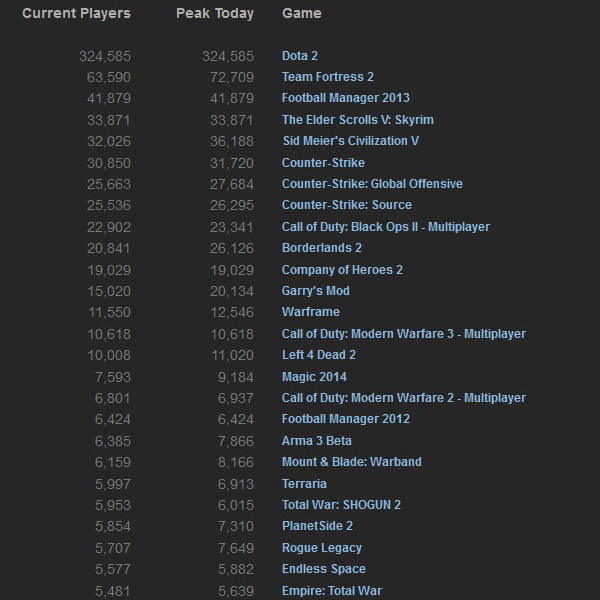
Task: Click the Rogue Legacy link
Action: coord(321,548)
